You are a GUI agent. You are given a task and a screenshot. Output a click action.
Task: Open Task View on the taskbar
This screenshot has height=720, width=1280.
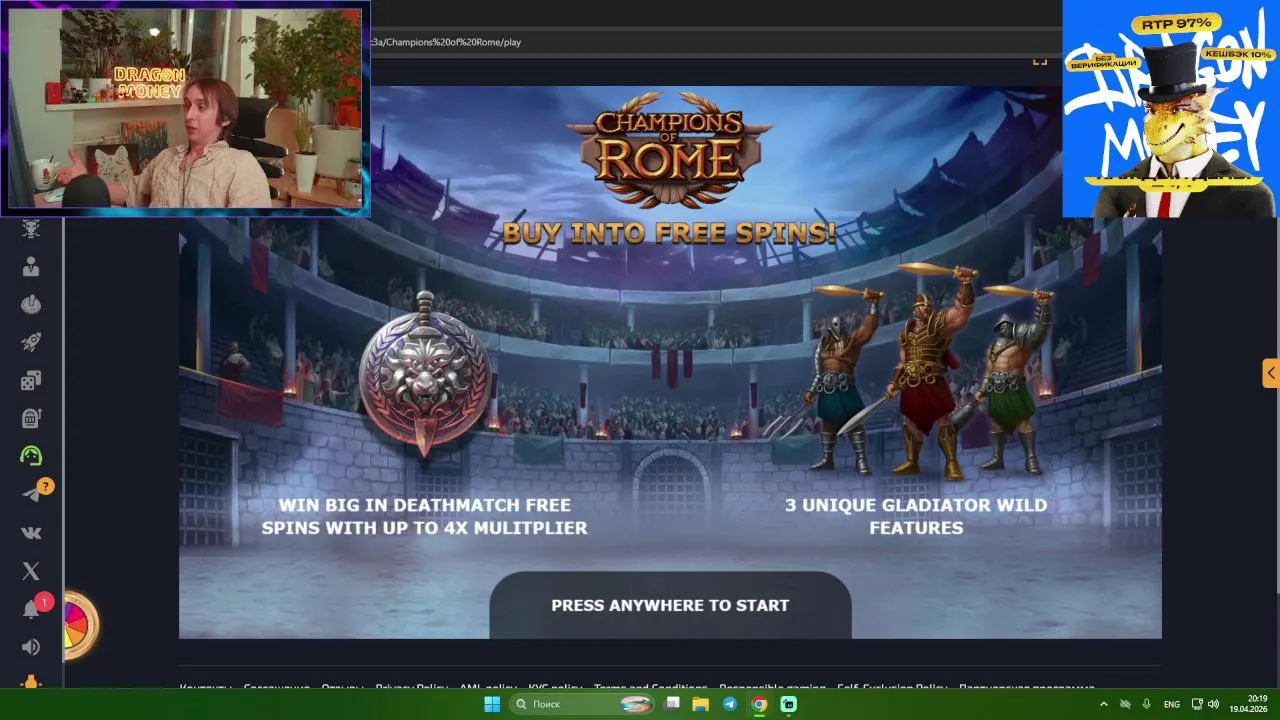click(673, 704)
